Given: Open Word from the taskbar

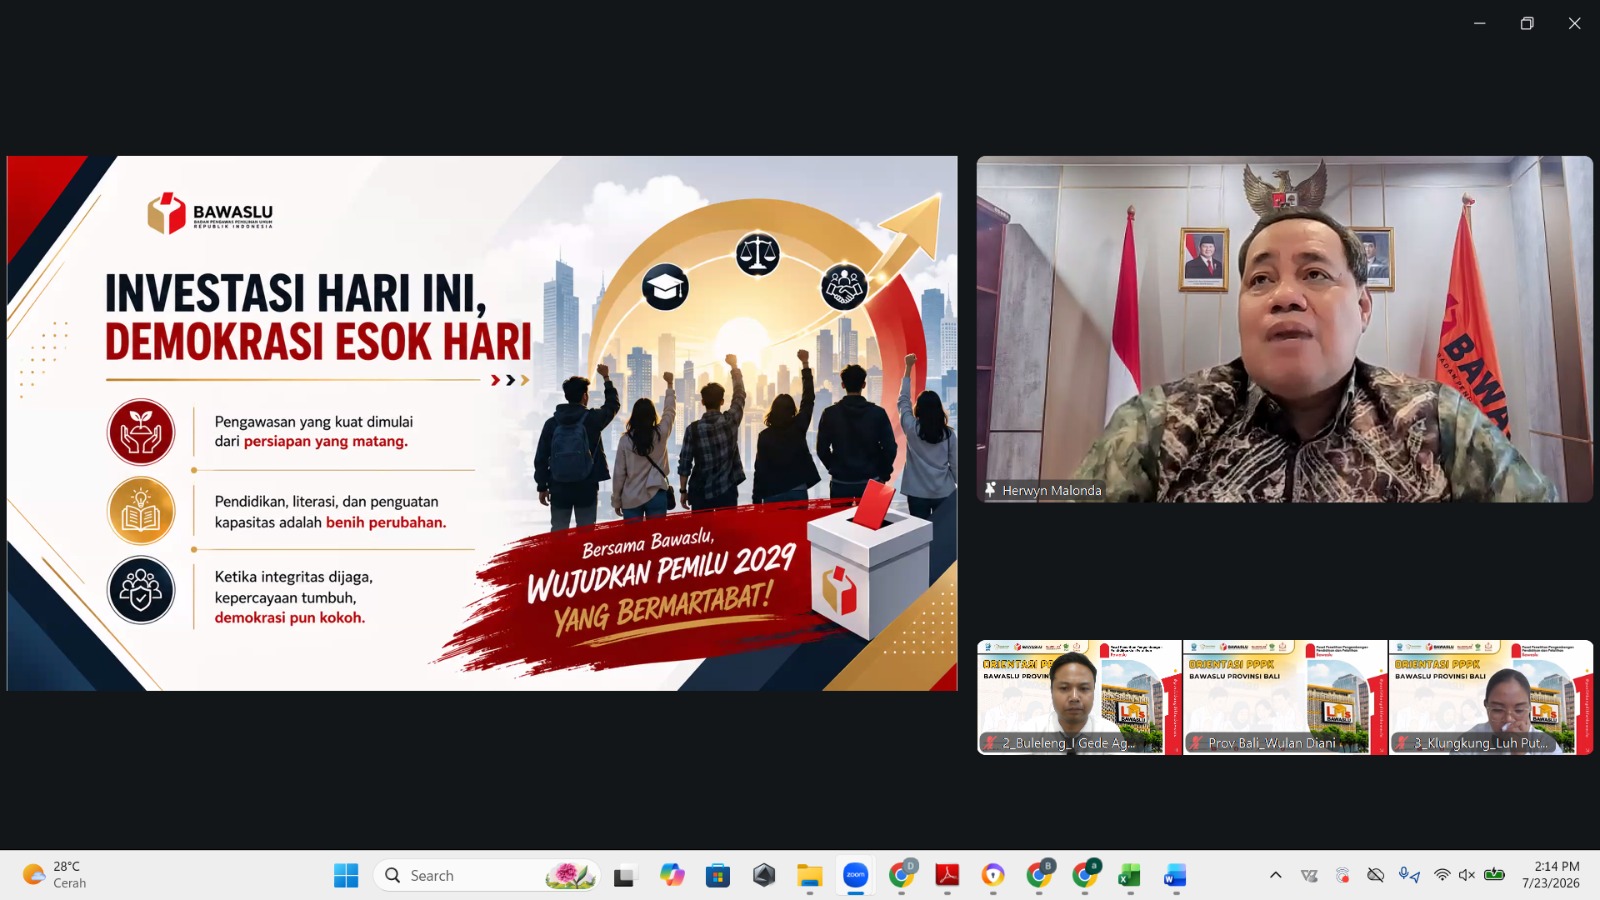Looking at the screenshot, I should [1175, 876].
